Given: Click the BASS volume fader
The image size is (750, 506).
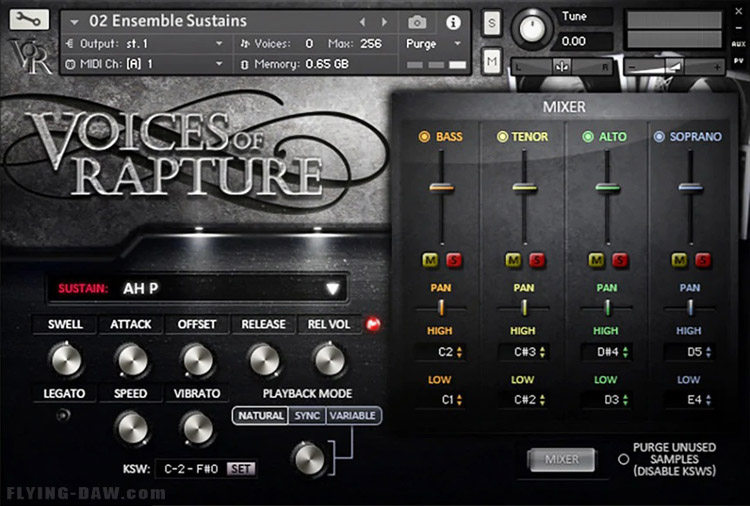Looking at the screenshot, I should click(441, 188).
